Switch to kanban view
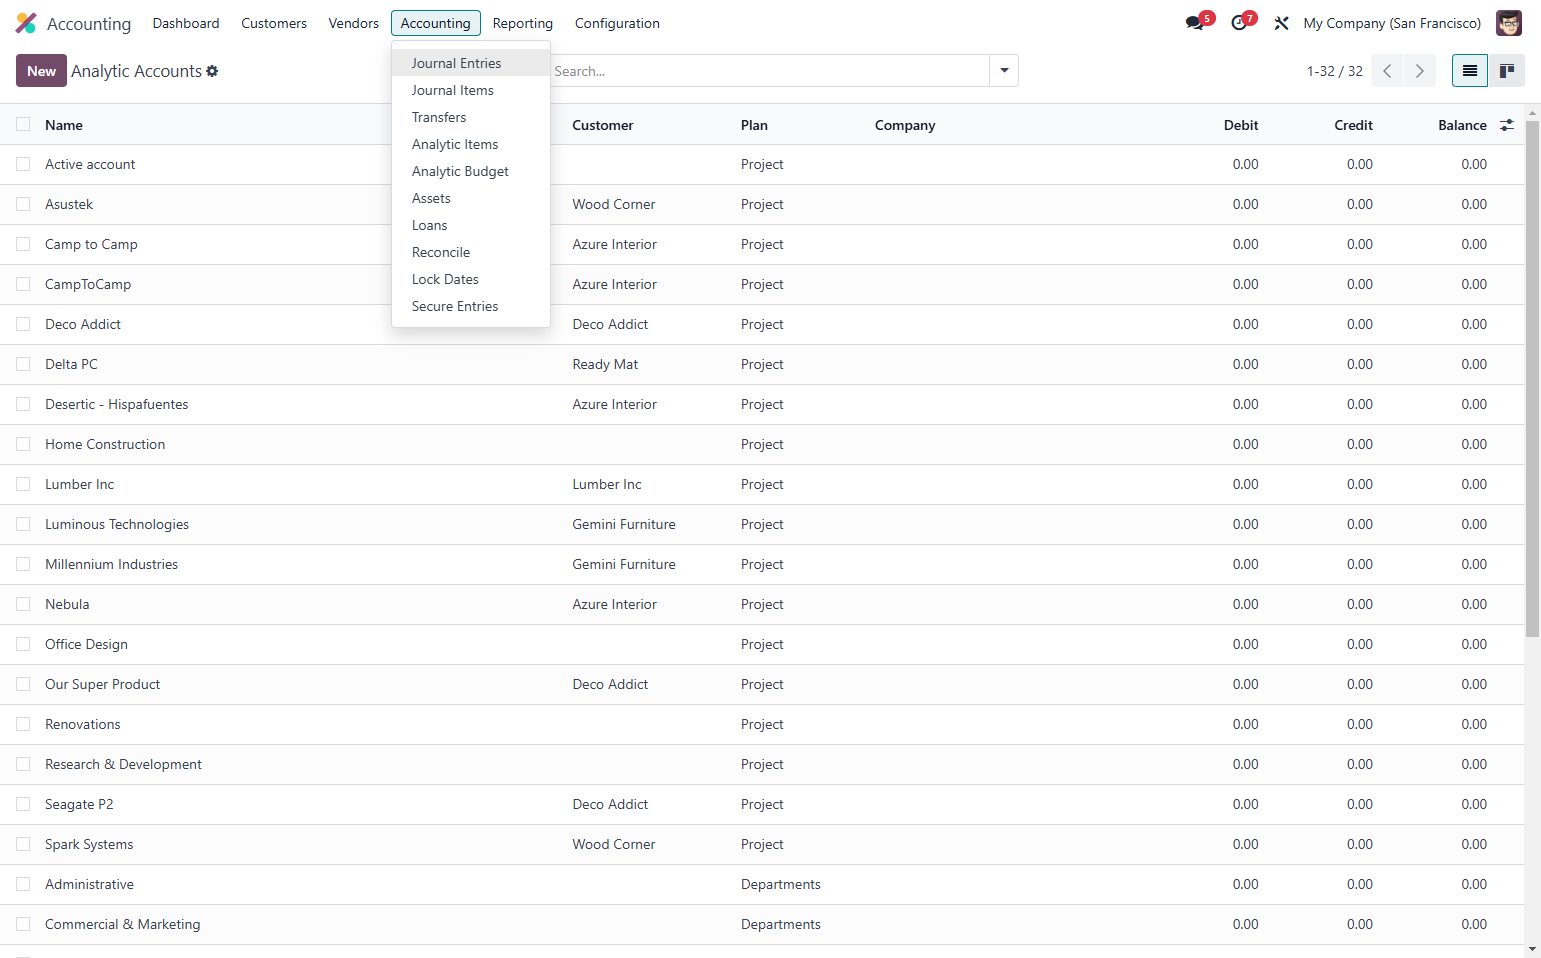The width and height of the screenshot is (1541, 958). [1507, 71]
